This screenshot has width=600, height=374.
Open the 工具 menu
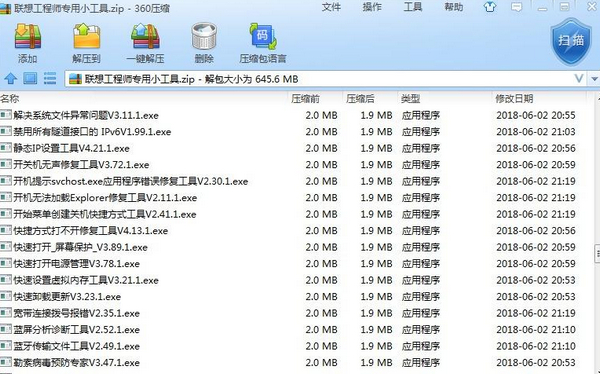tap(413, 7)
